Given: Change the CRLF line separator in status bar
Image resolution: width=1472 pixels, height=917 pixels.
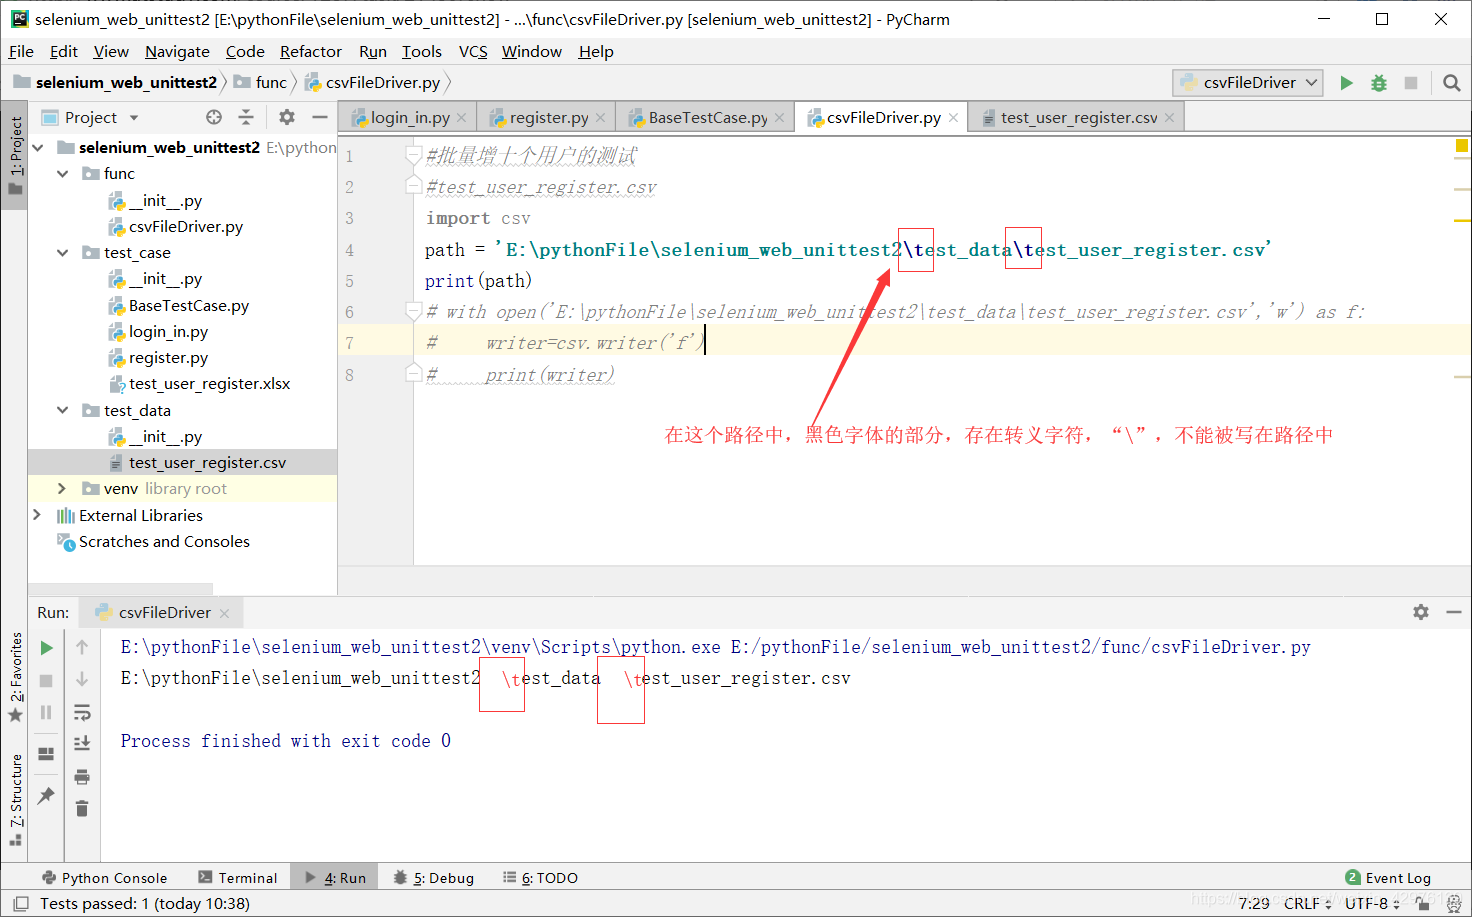Looking at the screenshot, I should coord(1307,904).
